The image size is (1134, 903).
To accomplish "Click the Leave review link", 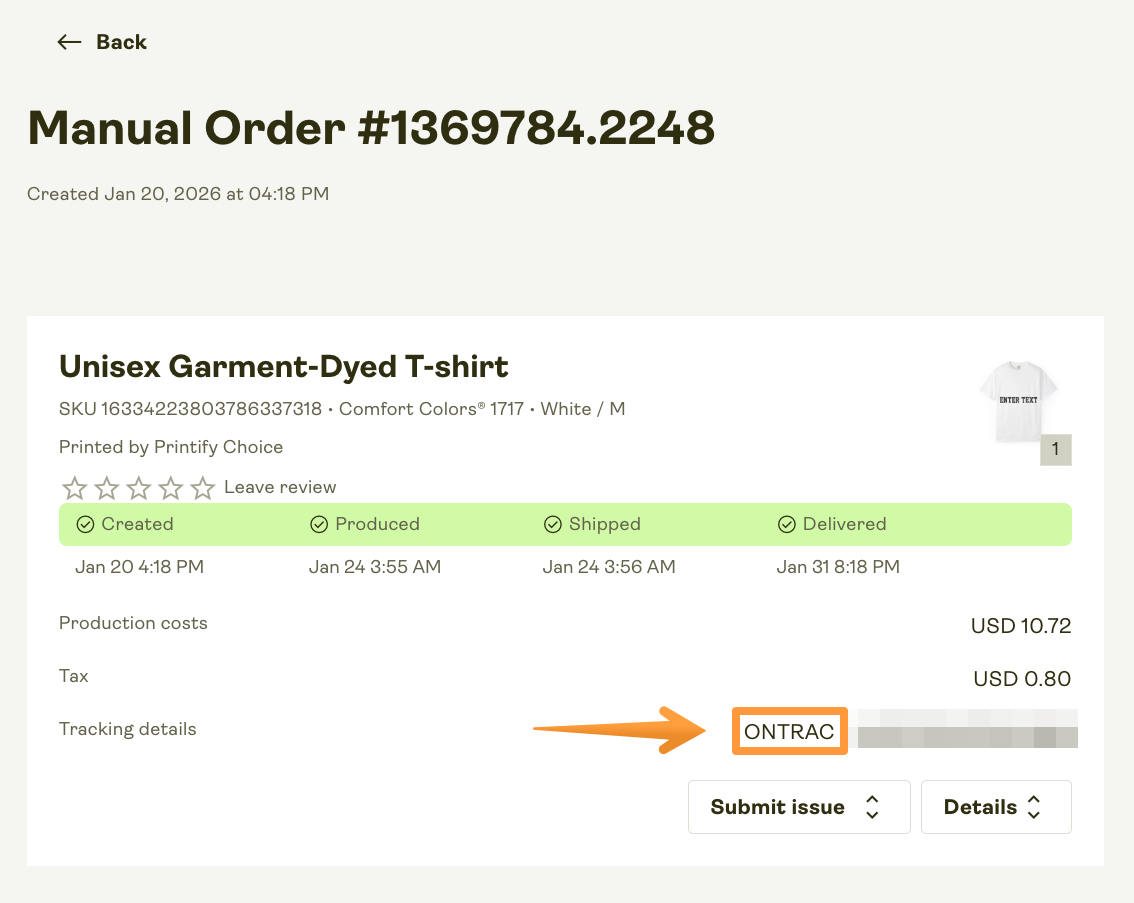I will coord(280,487).
